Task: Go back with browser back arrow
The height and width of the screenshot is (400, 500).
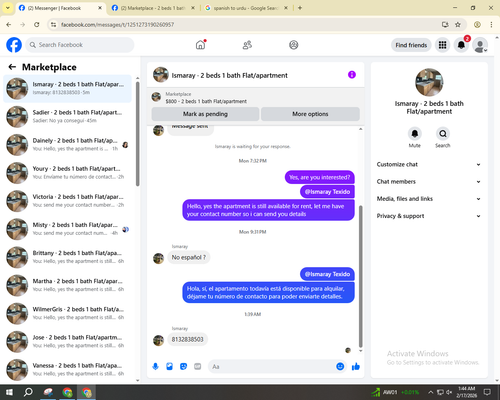Action: point(9,24)
